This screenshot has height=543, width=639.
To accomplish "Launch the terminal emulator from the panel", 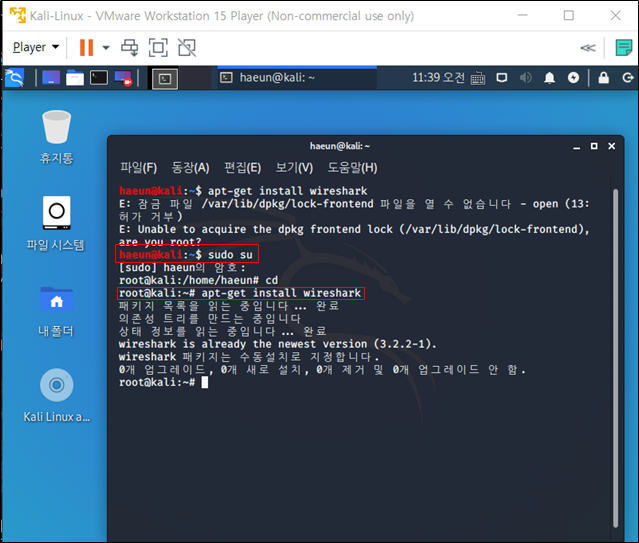I will [x=99, y=77].
